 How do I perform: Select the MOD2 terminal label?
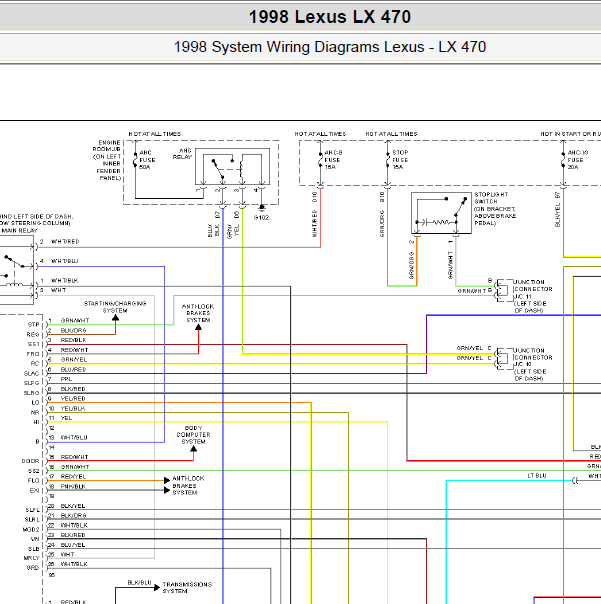(31, 529)
